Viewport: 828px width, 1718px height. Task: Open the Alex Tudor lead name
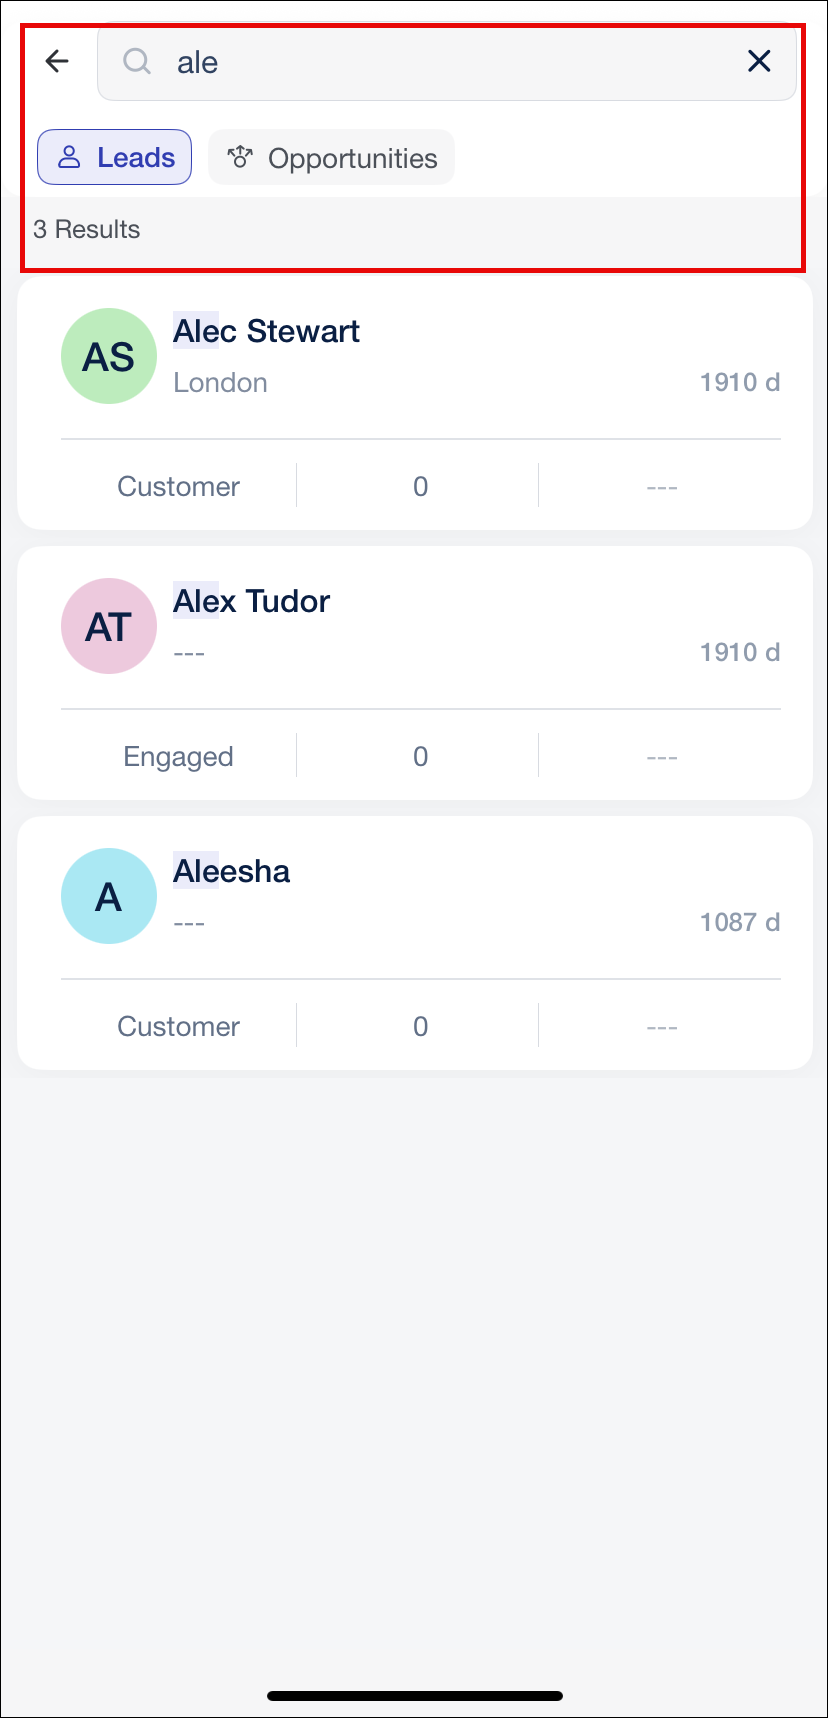tap(251, 601)
